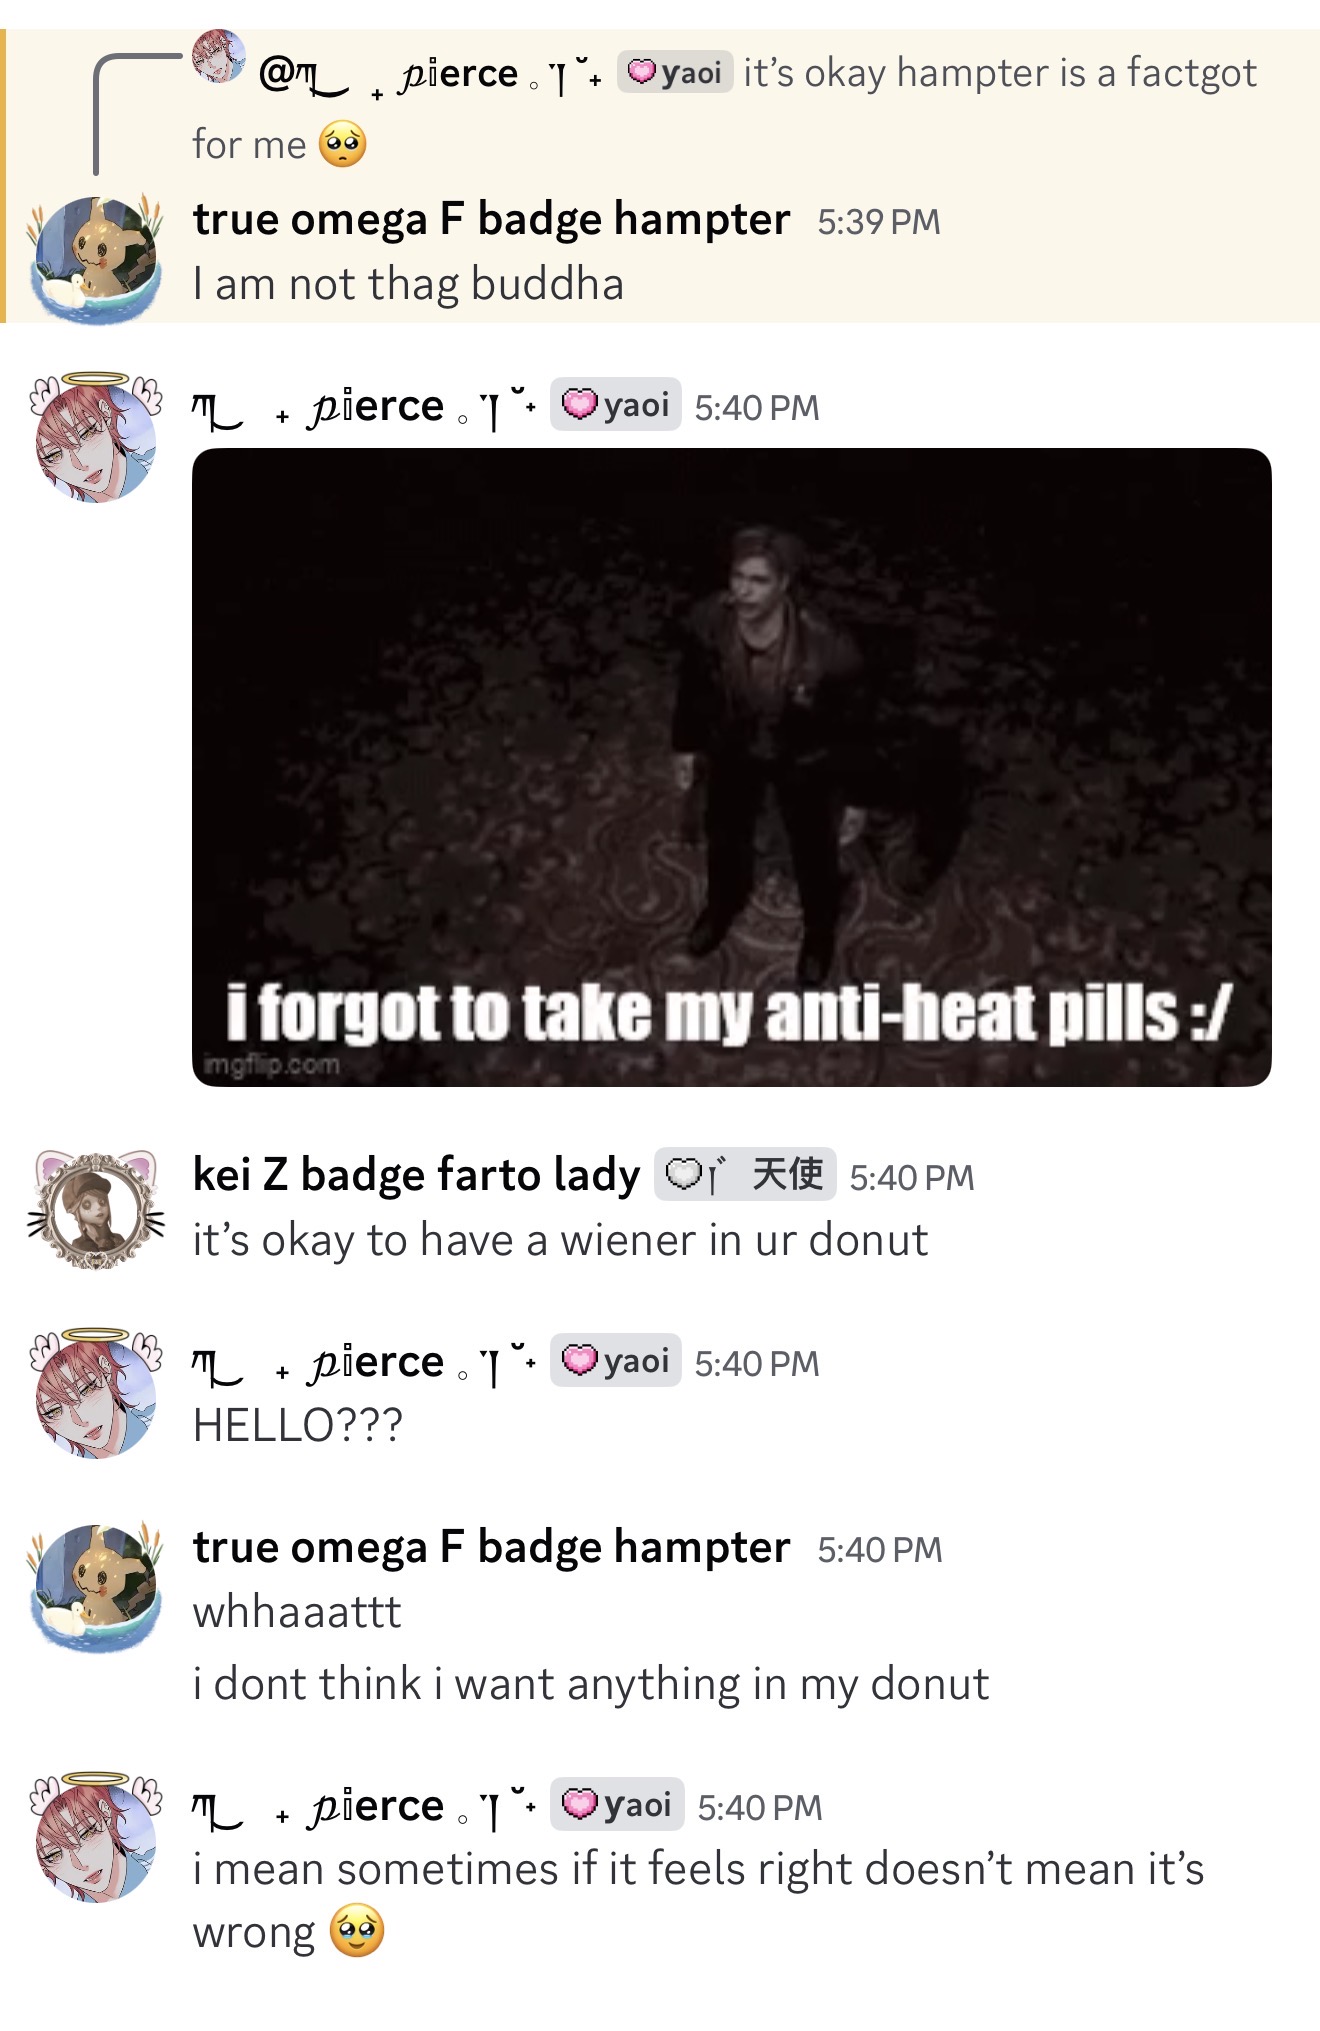Click username 'true omega F badge hampter' at 5:39 PM

click(491, 219)
